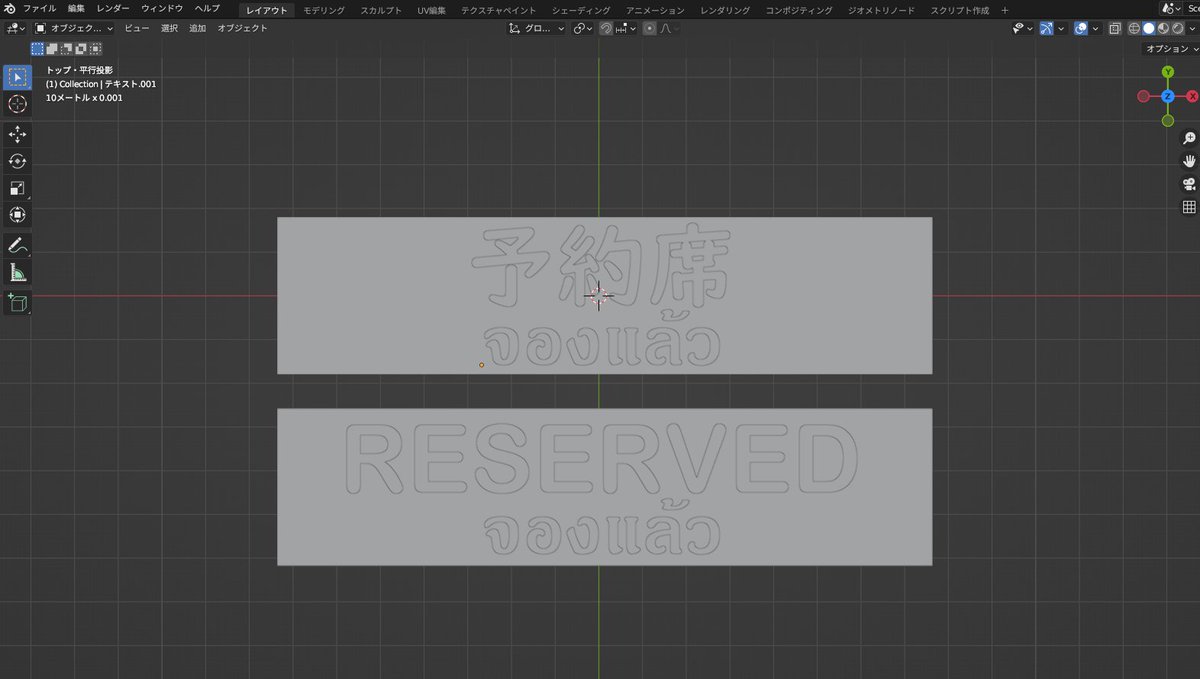Click the 予約席 text plate object

(604, 295)
